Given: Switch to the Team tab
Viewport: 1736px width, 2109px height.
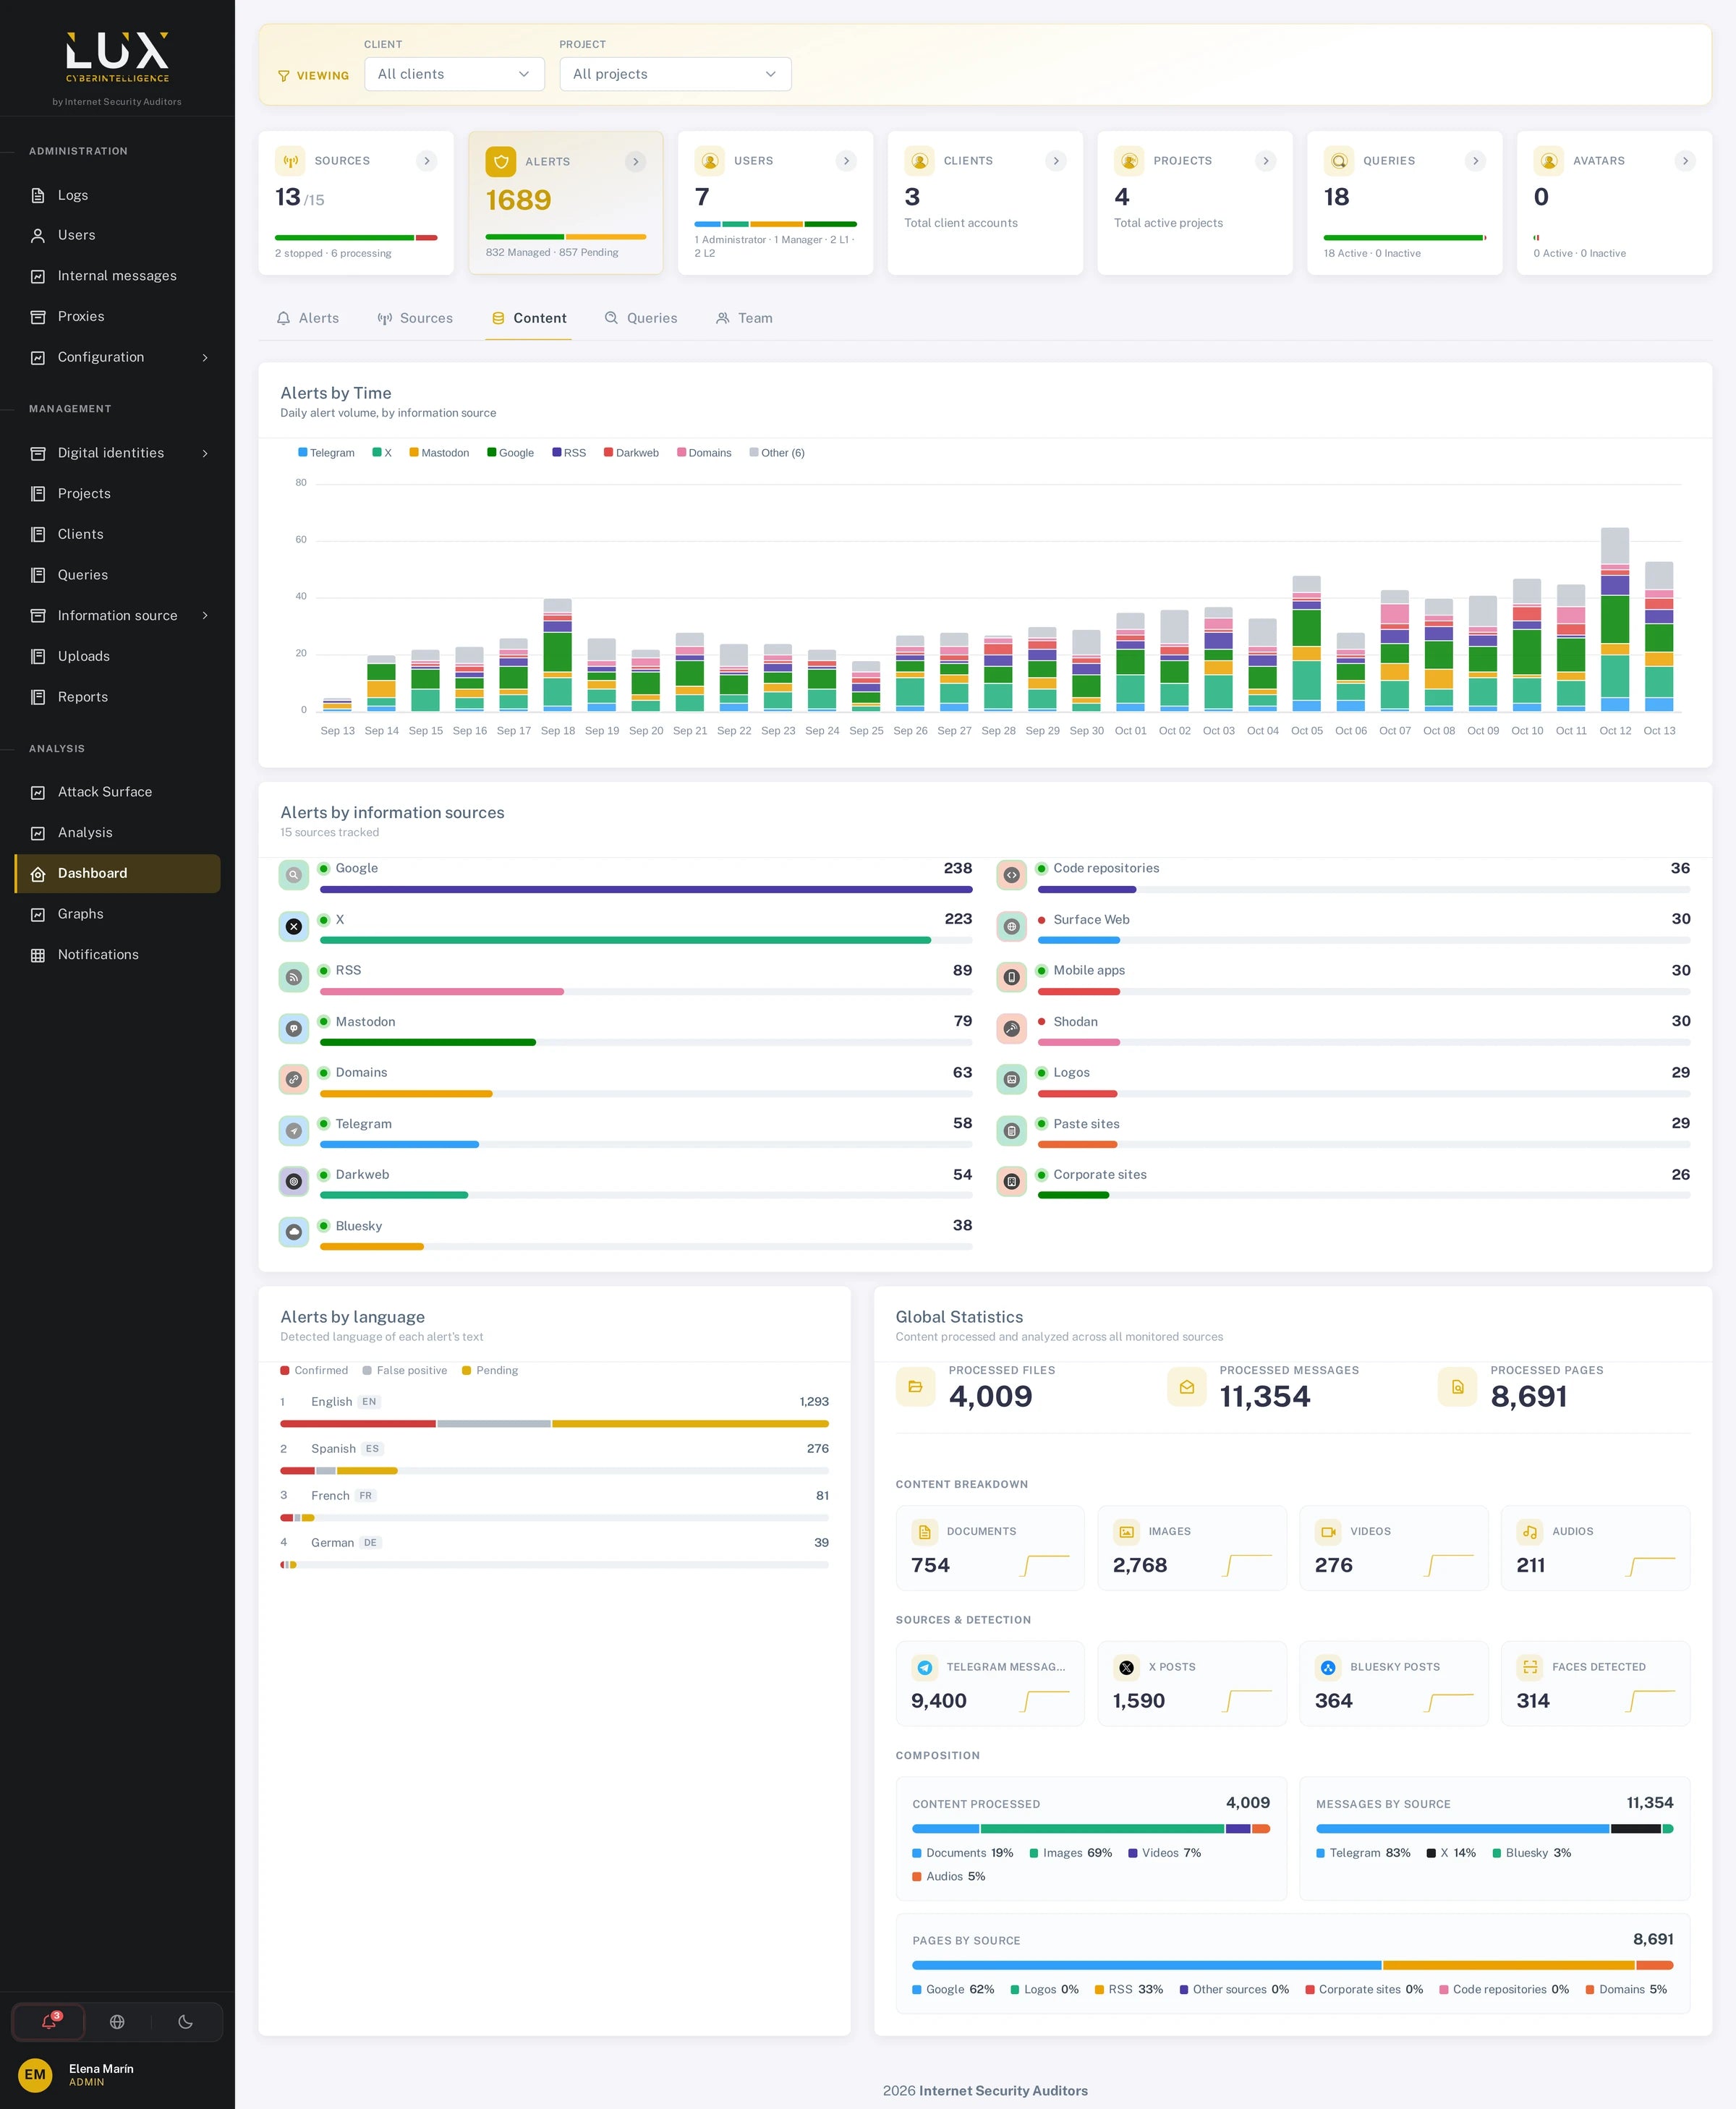Looking at the screenshot, I should point(744,318).
